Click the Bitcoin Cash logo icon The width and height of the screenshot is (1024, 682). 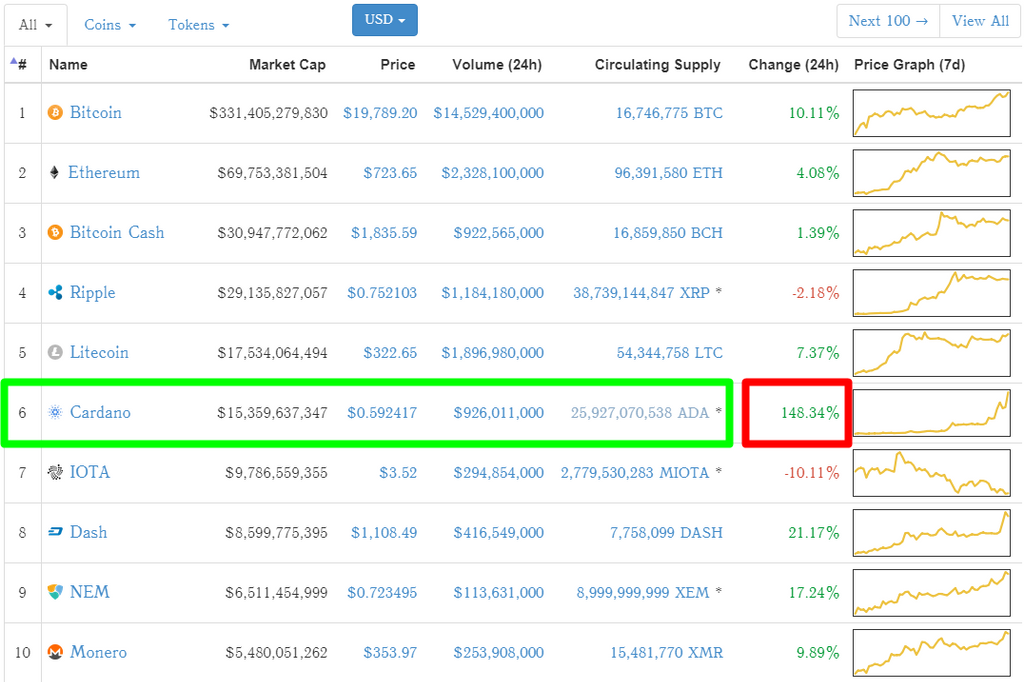[56, 233]
